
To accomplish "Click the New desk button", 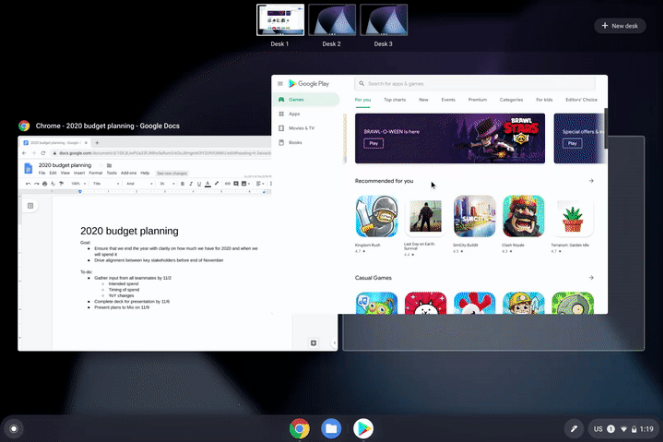I will coord(619,25).
